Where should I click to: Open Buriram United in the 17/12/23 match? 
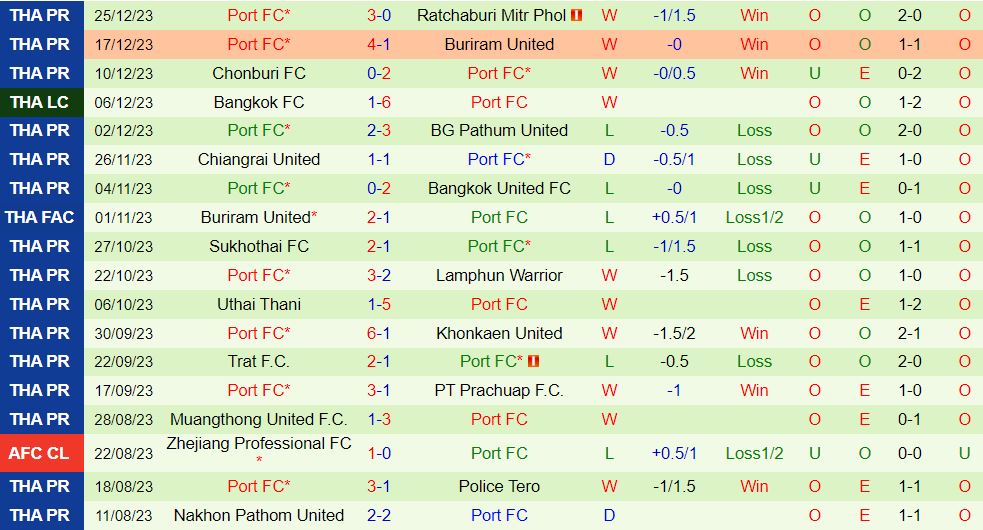pos(499,44)
